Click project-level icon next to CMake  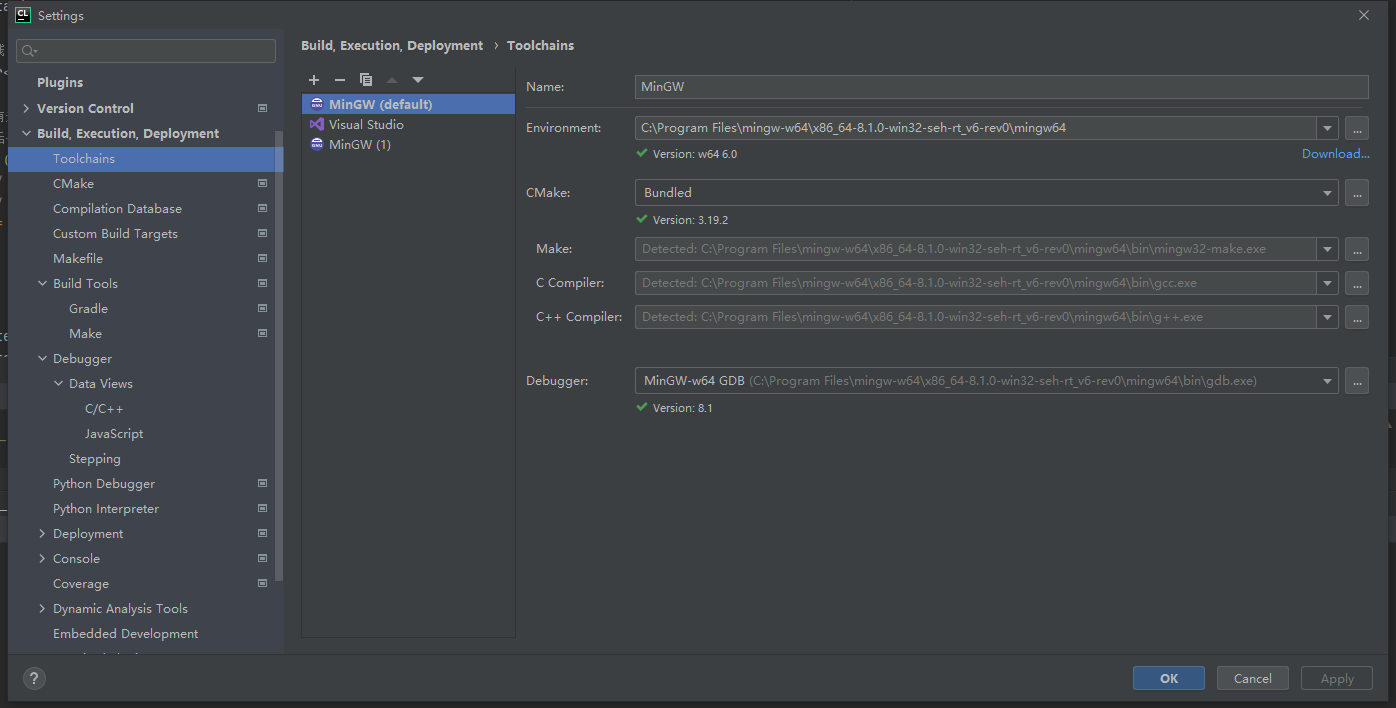tap(262, 183)
